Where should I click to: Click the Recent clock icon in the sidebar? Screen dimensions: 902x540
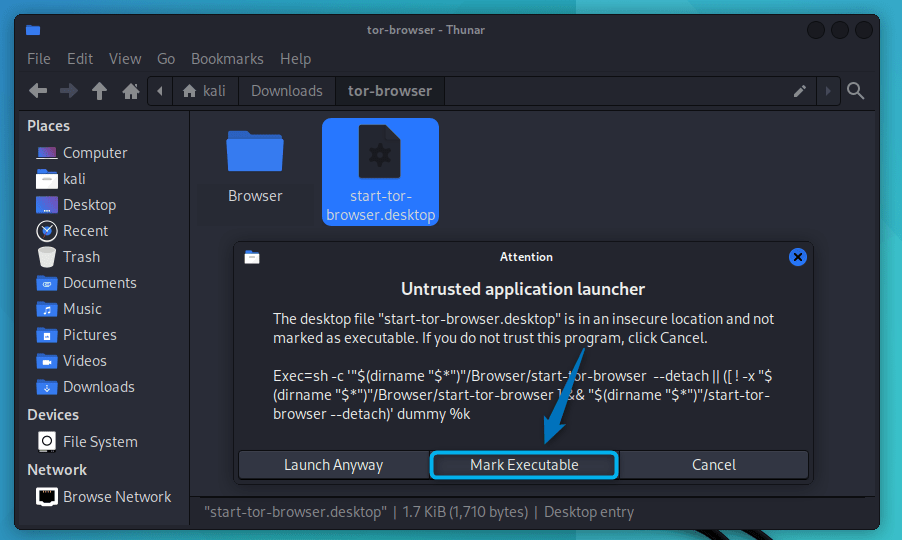[x=47, y=231]
